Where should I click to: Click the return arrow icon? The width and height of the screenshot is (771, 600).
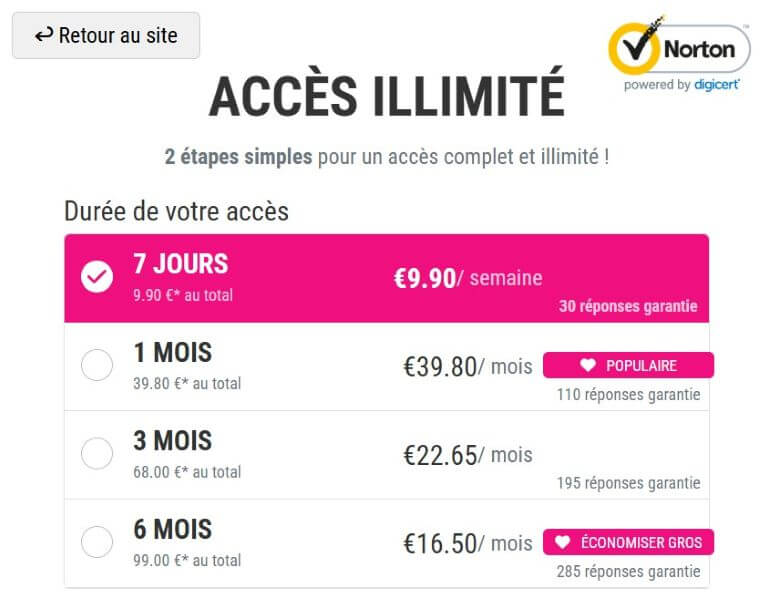click(44, 35)
